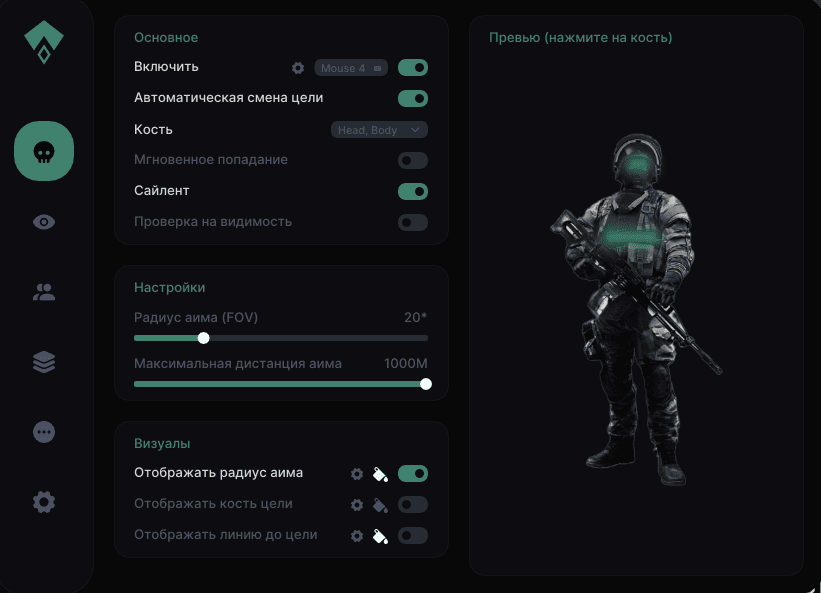Disable Автоматическая смена цели toggle
Screen dimensions: 821x593
tap(413, 98)
